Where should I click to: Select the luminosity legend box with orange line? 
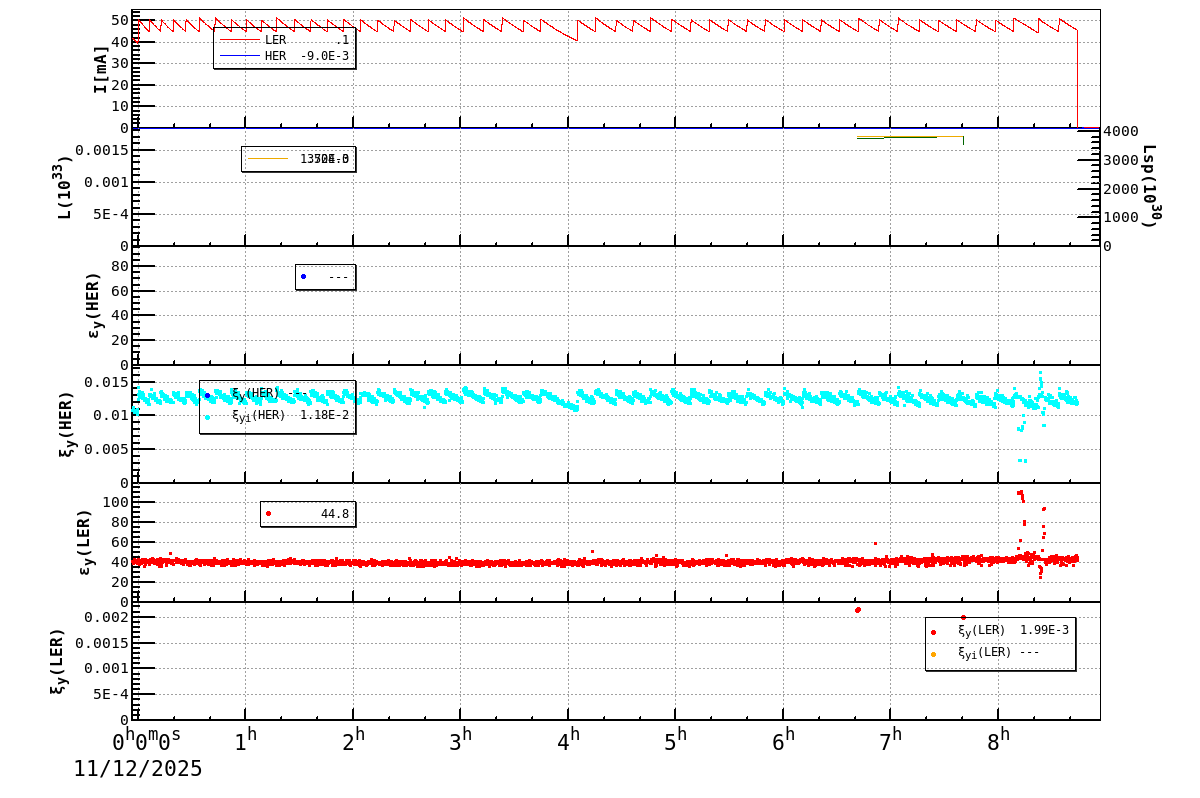pos(298,159)
